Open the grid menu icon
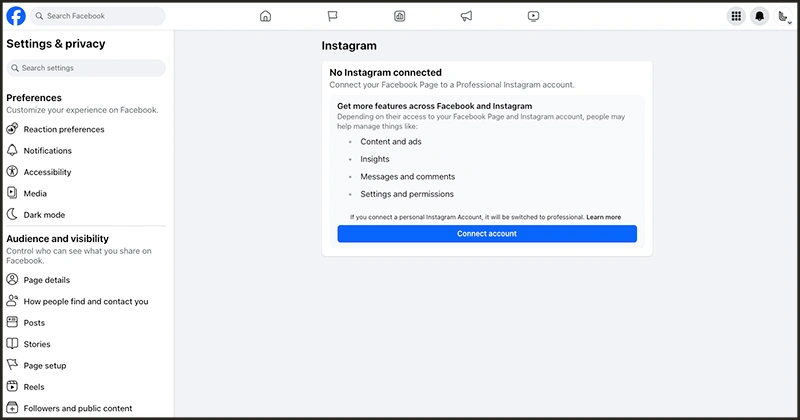 coord(736,16)
